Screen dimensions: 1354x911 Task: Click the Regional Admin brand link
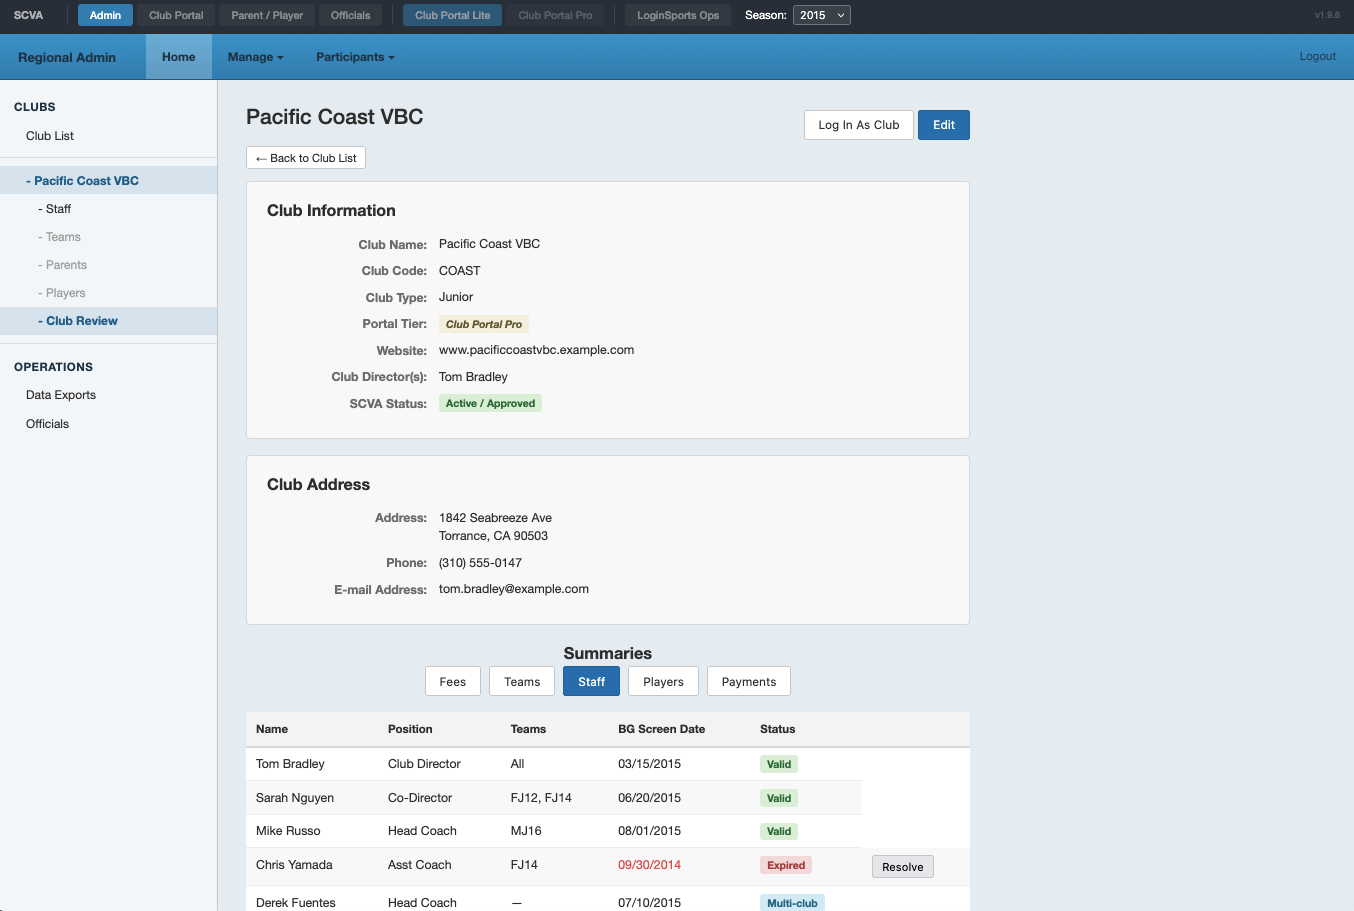click(x=67, y=57)
